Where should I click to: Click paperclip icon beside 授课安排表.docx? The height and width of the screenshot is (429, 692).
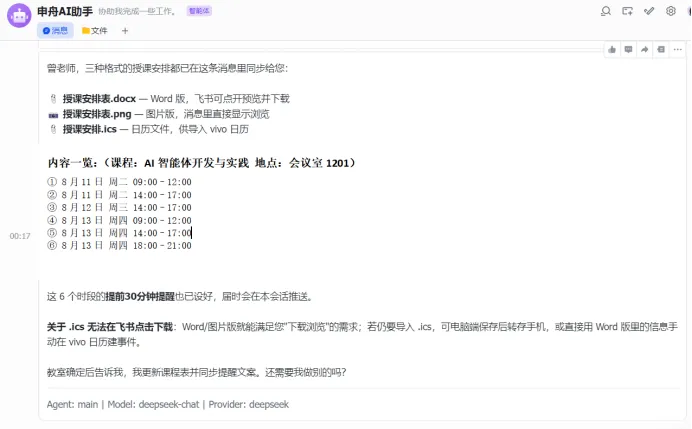click(x=53, y=98)
